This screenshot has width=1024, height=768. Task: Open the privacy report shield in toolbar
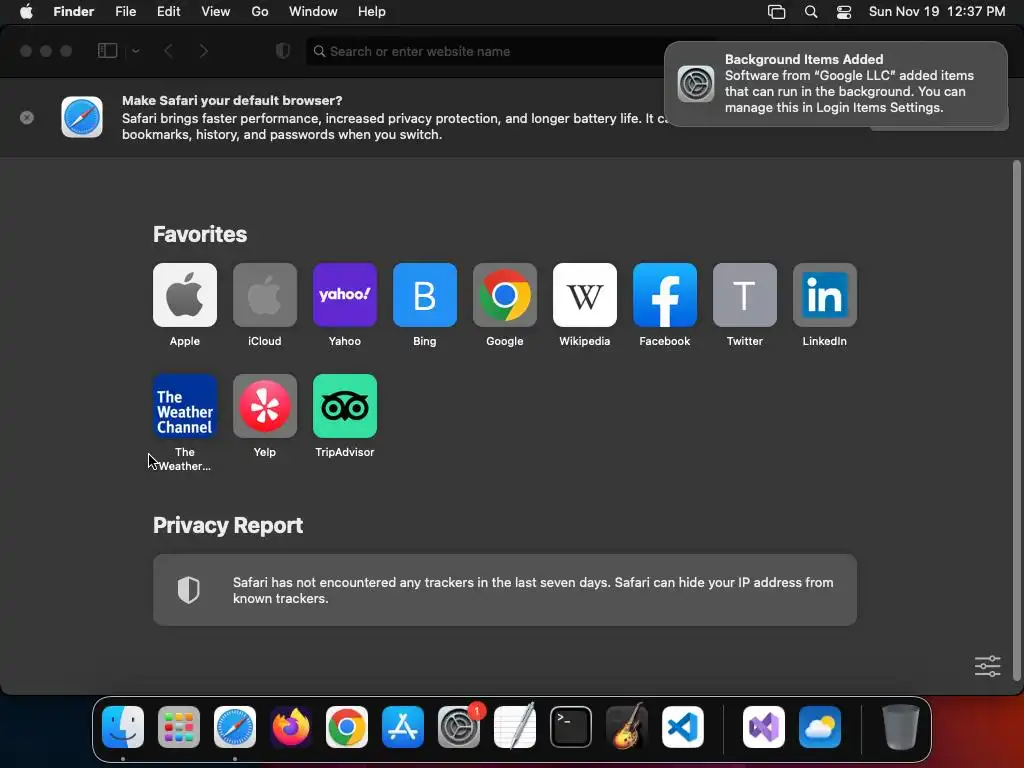pos(283,51)
